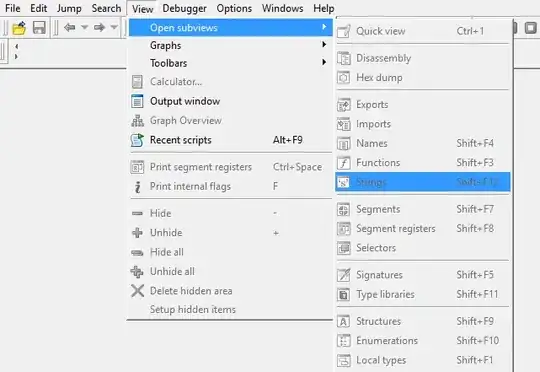The width and height of the screenshot is (540, 372).
Task: Open the Quick view subview
Action: [423, 31]
